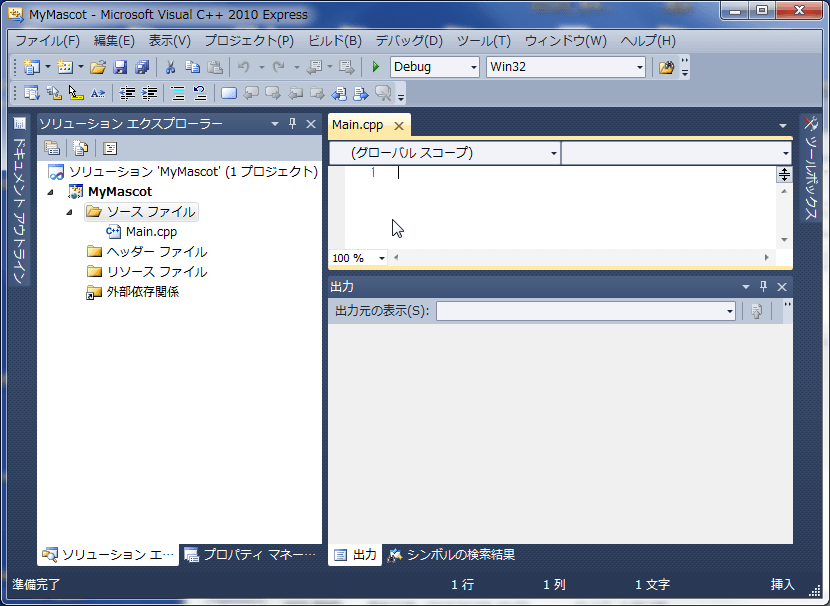This screenshot has height=606, width=830.
Task: Click the Cut scissors icon
Action: click(170, 67)
